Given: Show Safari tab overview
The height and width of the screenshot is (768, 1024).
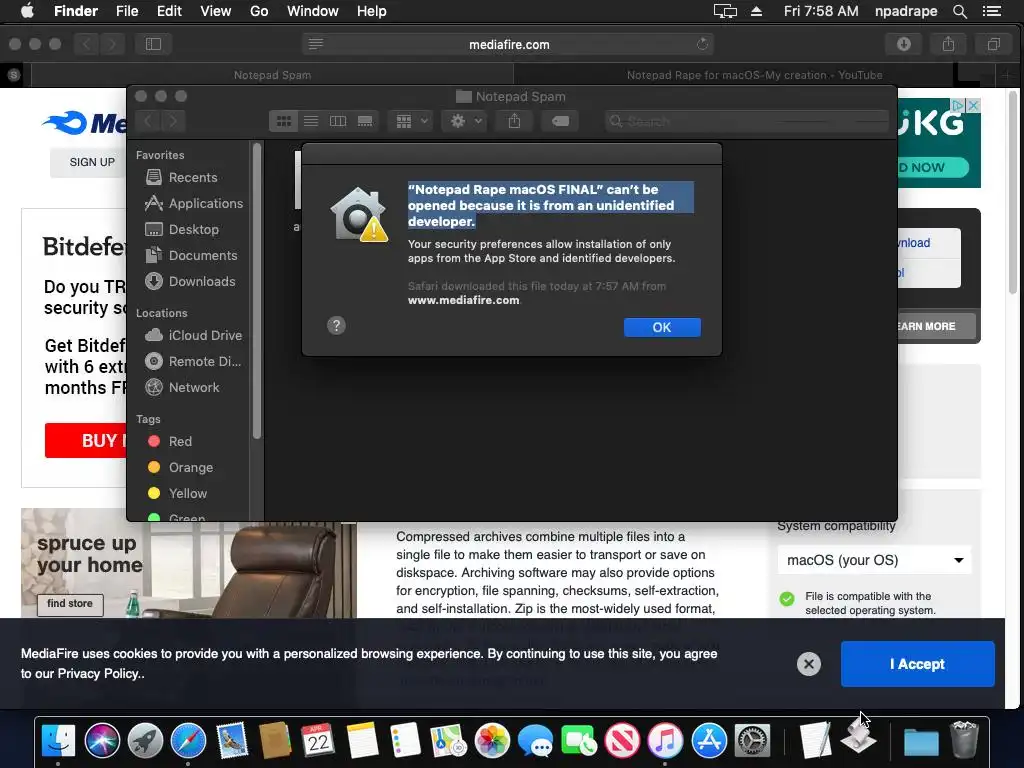Looking at the screenshot, I should [x=993, y=44].
